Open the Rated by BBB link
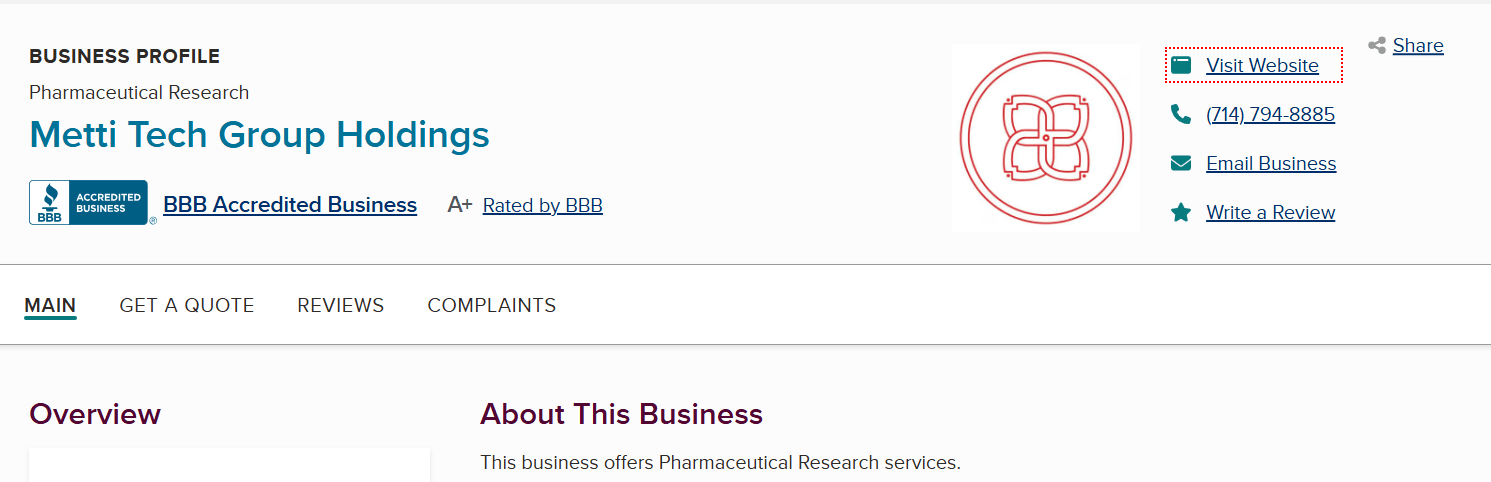The image size is (1491, 482). 542,206
